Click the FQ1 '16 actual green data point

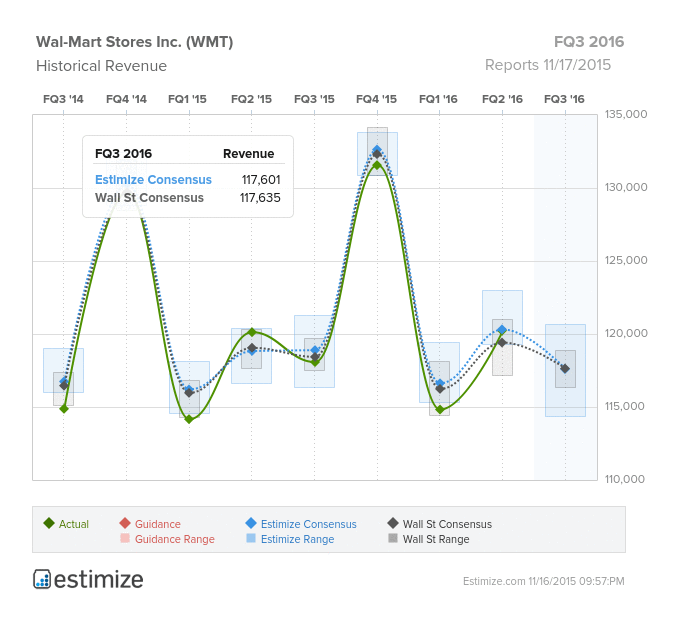(x=440, y=409)
